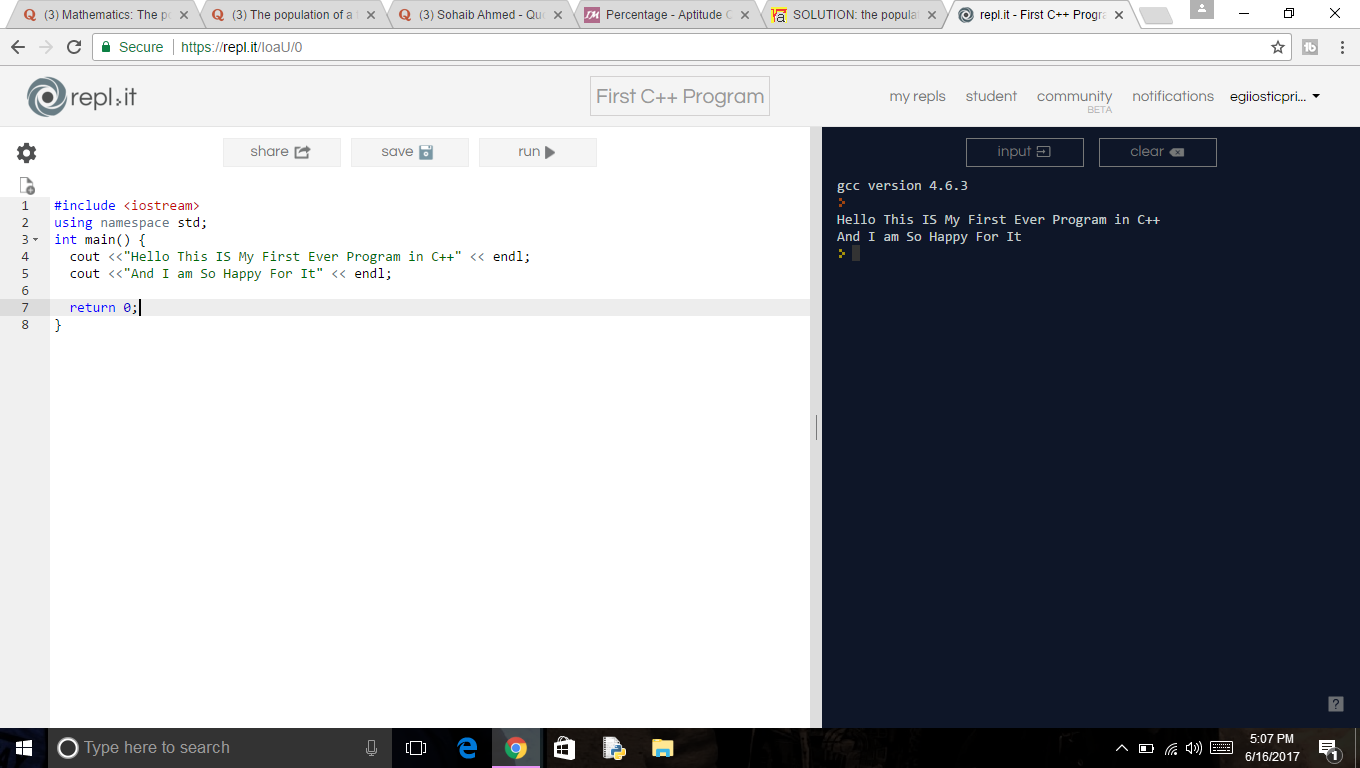Rename the repl via First C++ Program field
This screenshot has width=1360, height=768.
[679, 95]
